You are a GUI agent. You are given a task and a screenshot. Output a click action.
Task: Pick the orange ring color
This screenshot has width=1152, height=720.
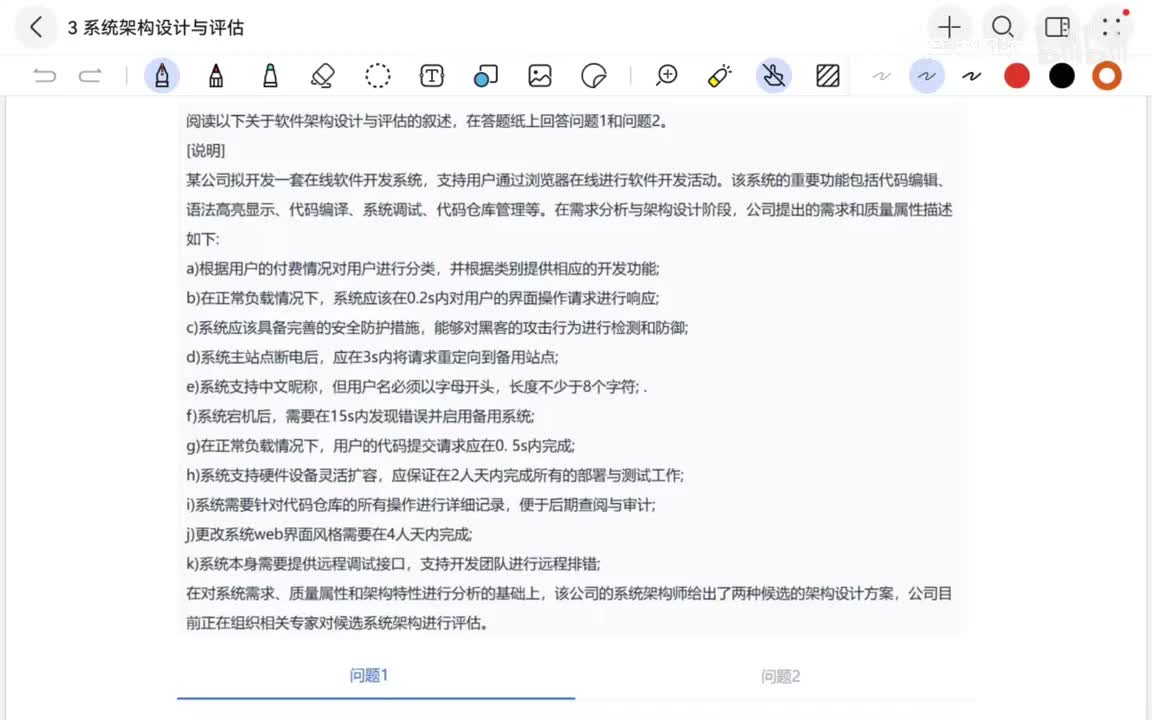[1106, 76]
